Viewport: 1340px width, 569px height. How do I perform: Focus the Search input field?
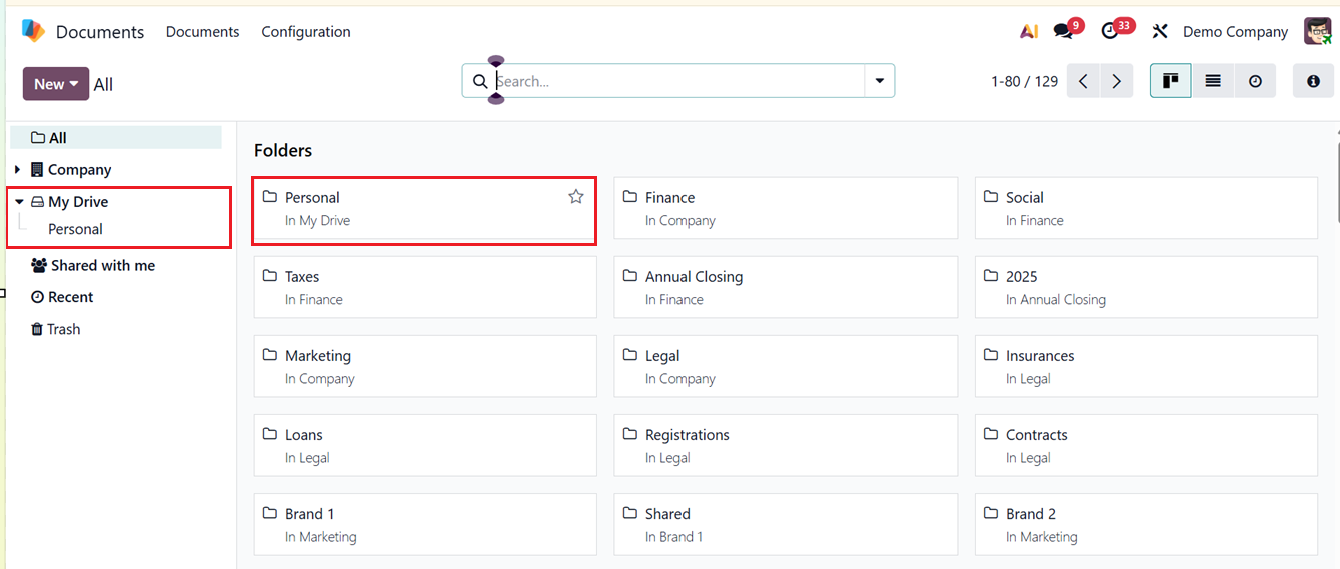click(678, 81)
